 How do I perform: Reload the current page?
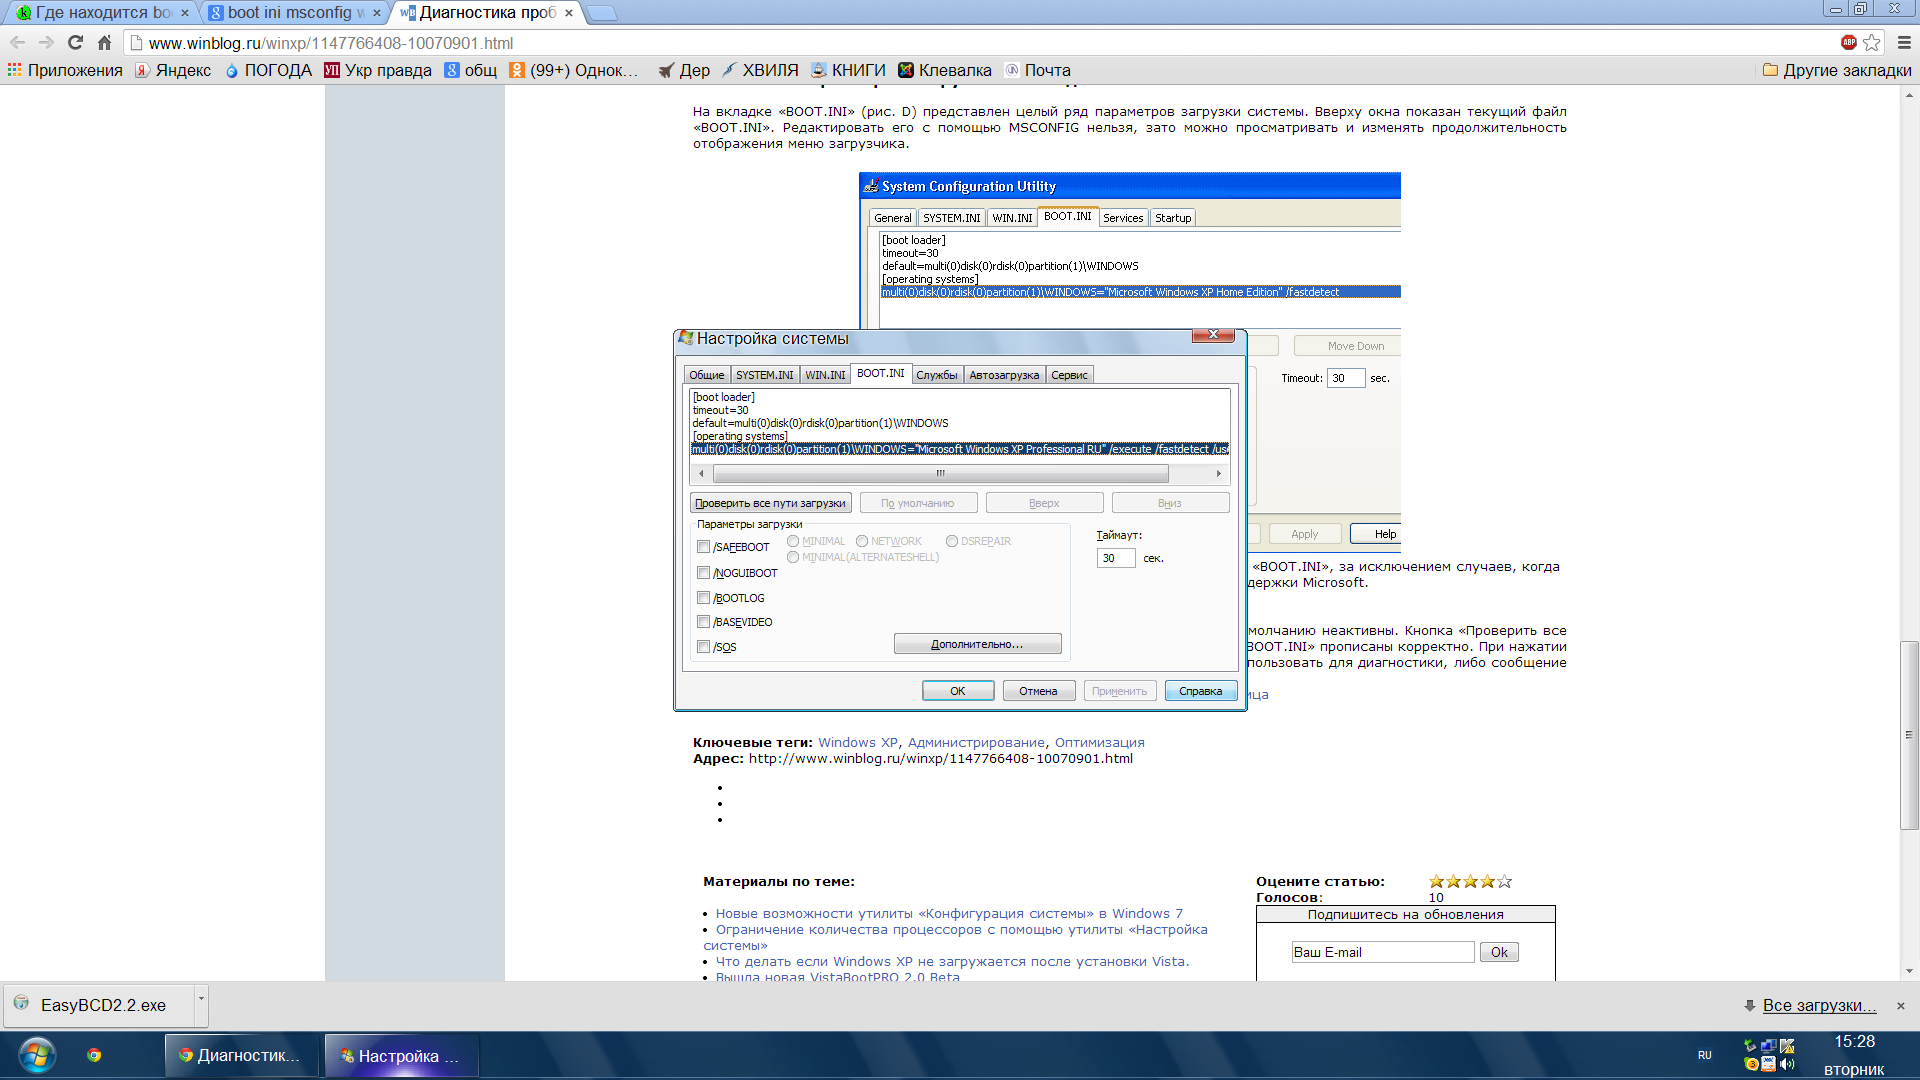click(75, 43)
